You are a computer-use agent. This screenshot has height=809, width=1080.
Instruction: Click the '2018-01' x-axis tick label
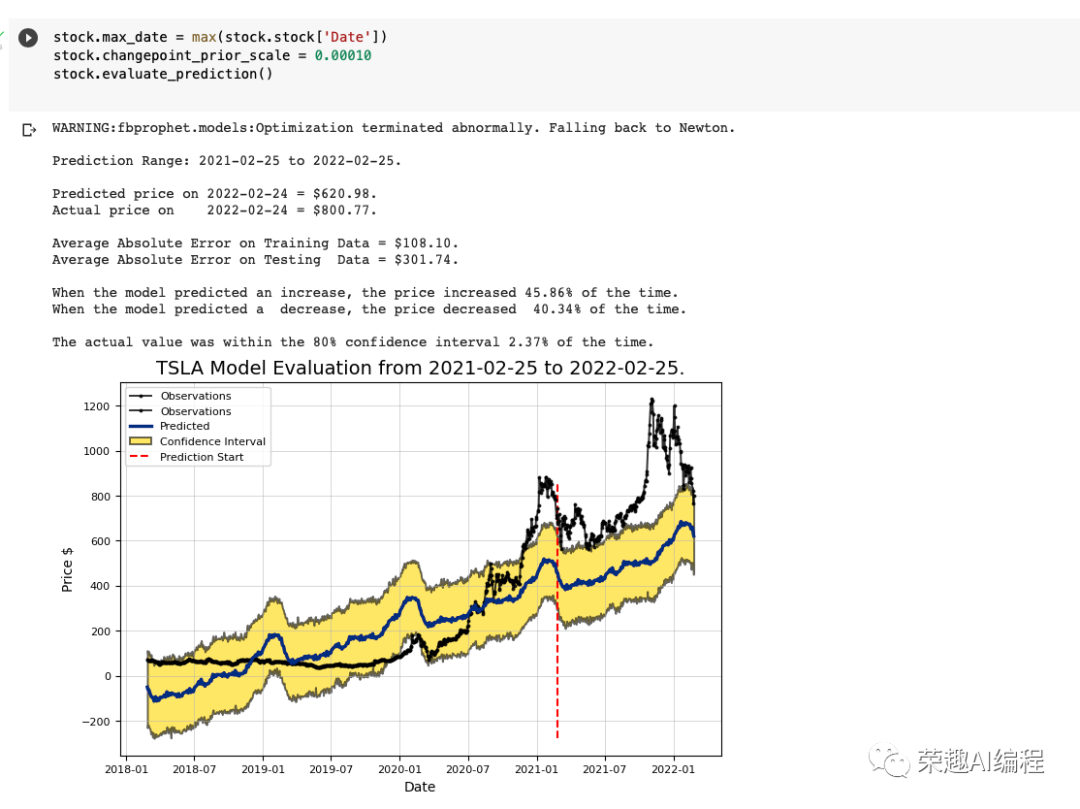(x=126, y=769)
